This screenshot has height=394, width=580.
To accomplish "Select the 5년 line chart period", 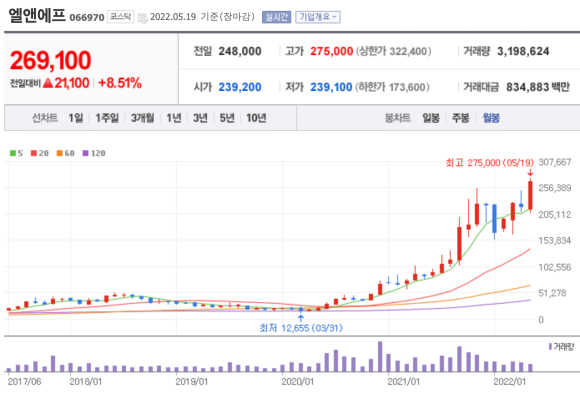I will pyautogui.click(x=227, y=118).
